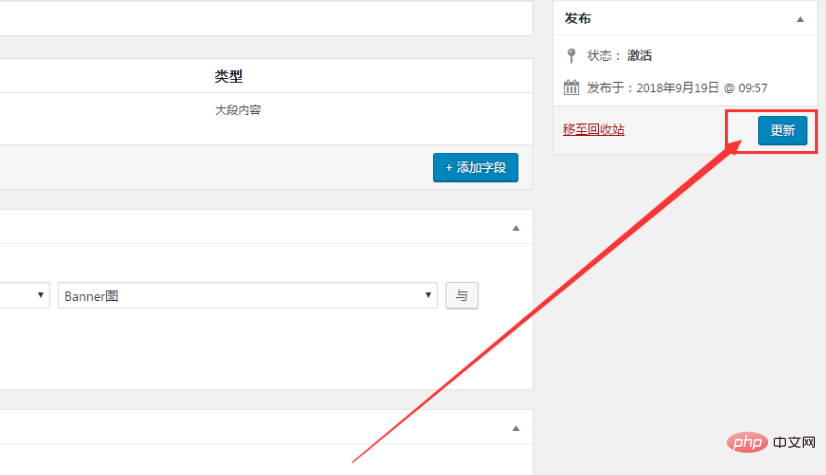This screenshot has width=826, height=475.
Task: Click the 类型 column header
Action: tap(228, 77)
